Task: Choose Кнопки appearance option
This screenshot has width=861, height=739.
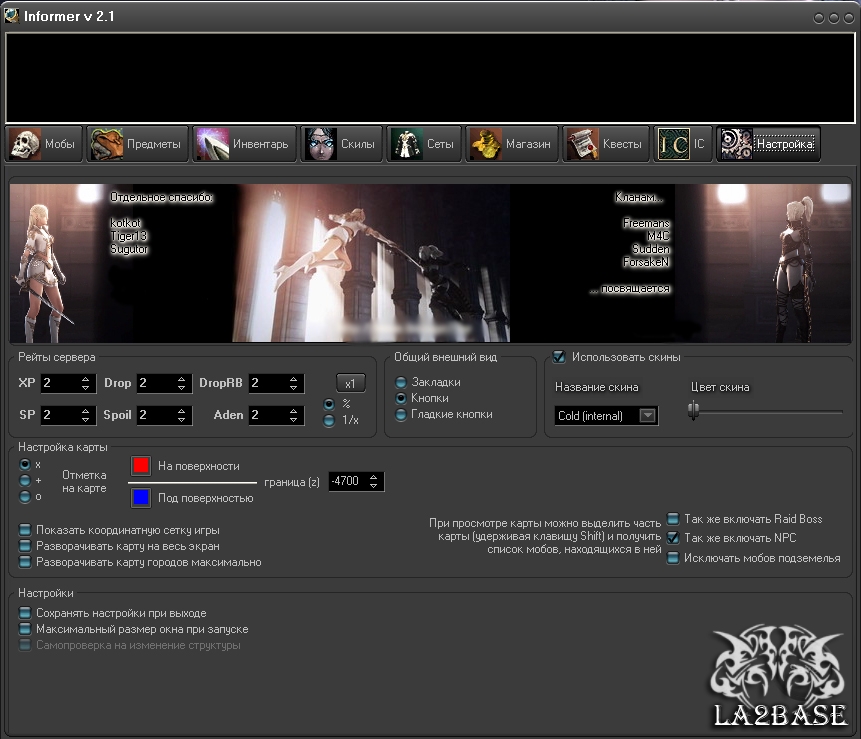Action: pyautogui.click(x=401, y=398)
